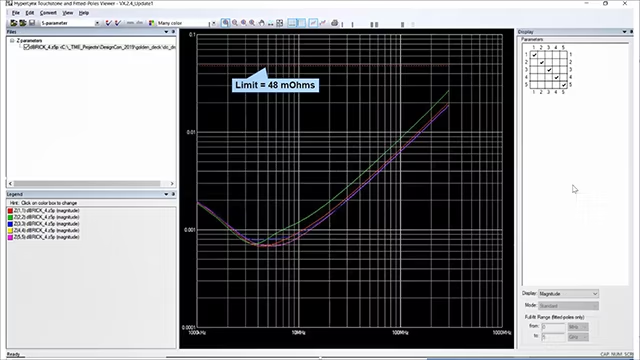Open the Display panel dropdown arrow
The image size is (640, 360).
624,32
